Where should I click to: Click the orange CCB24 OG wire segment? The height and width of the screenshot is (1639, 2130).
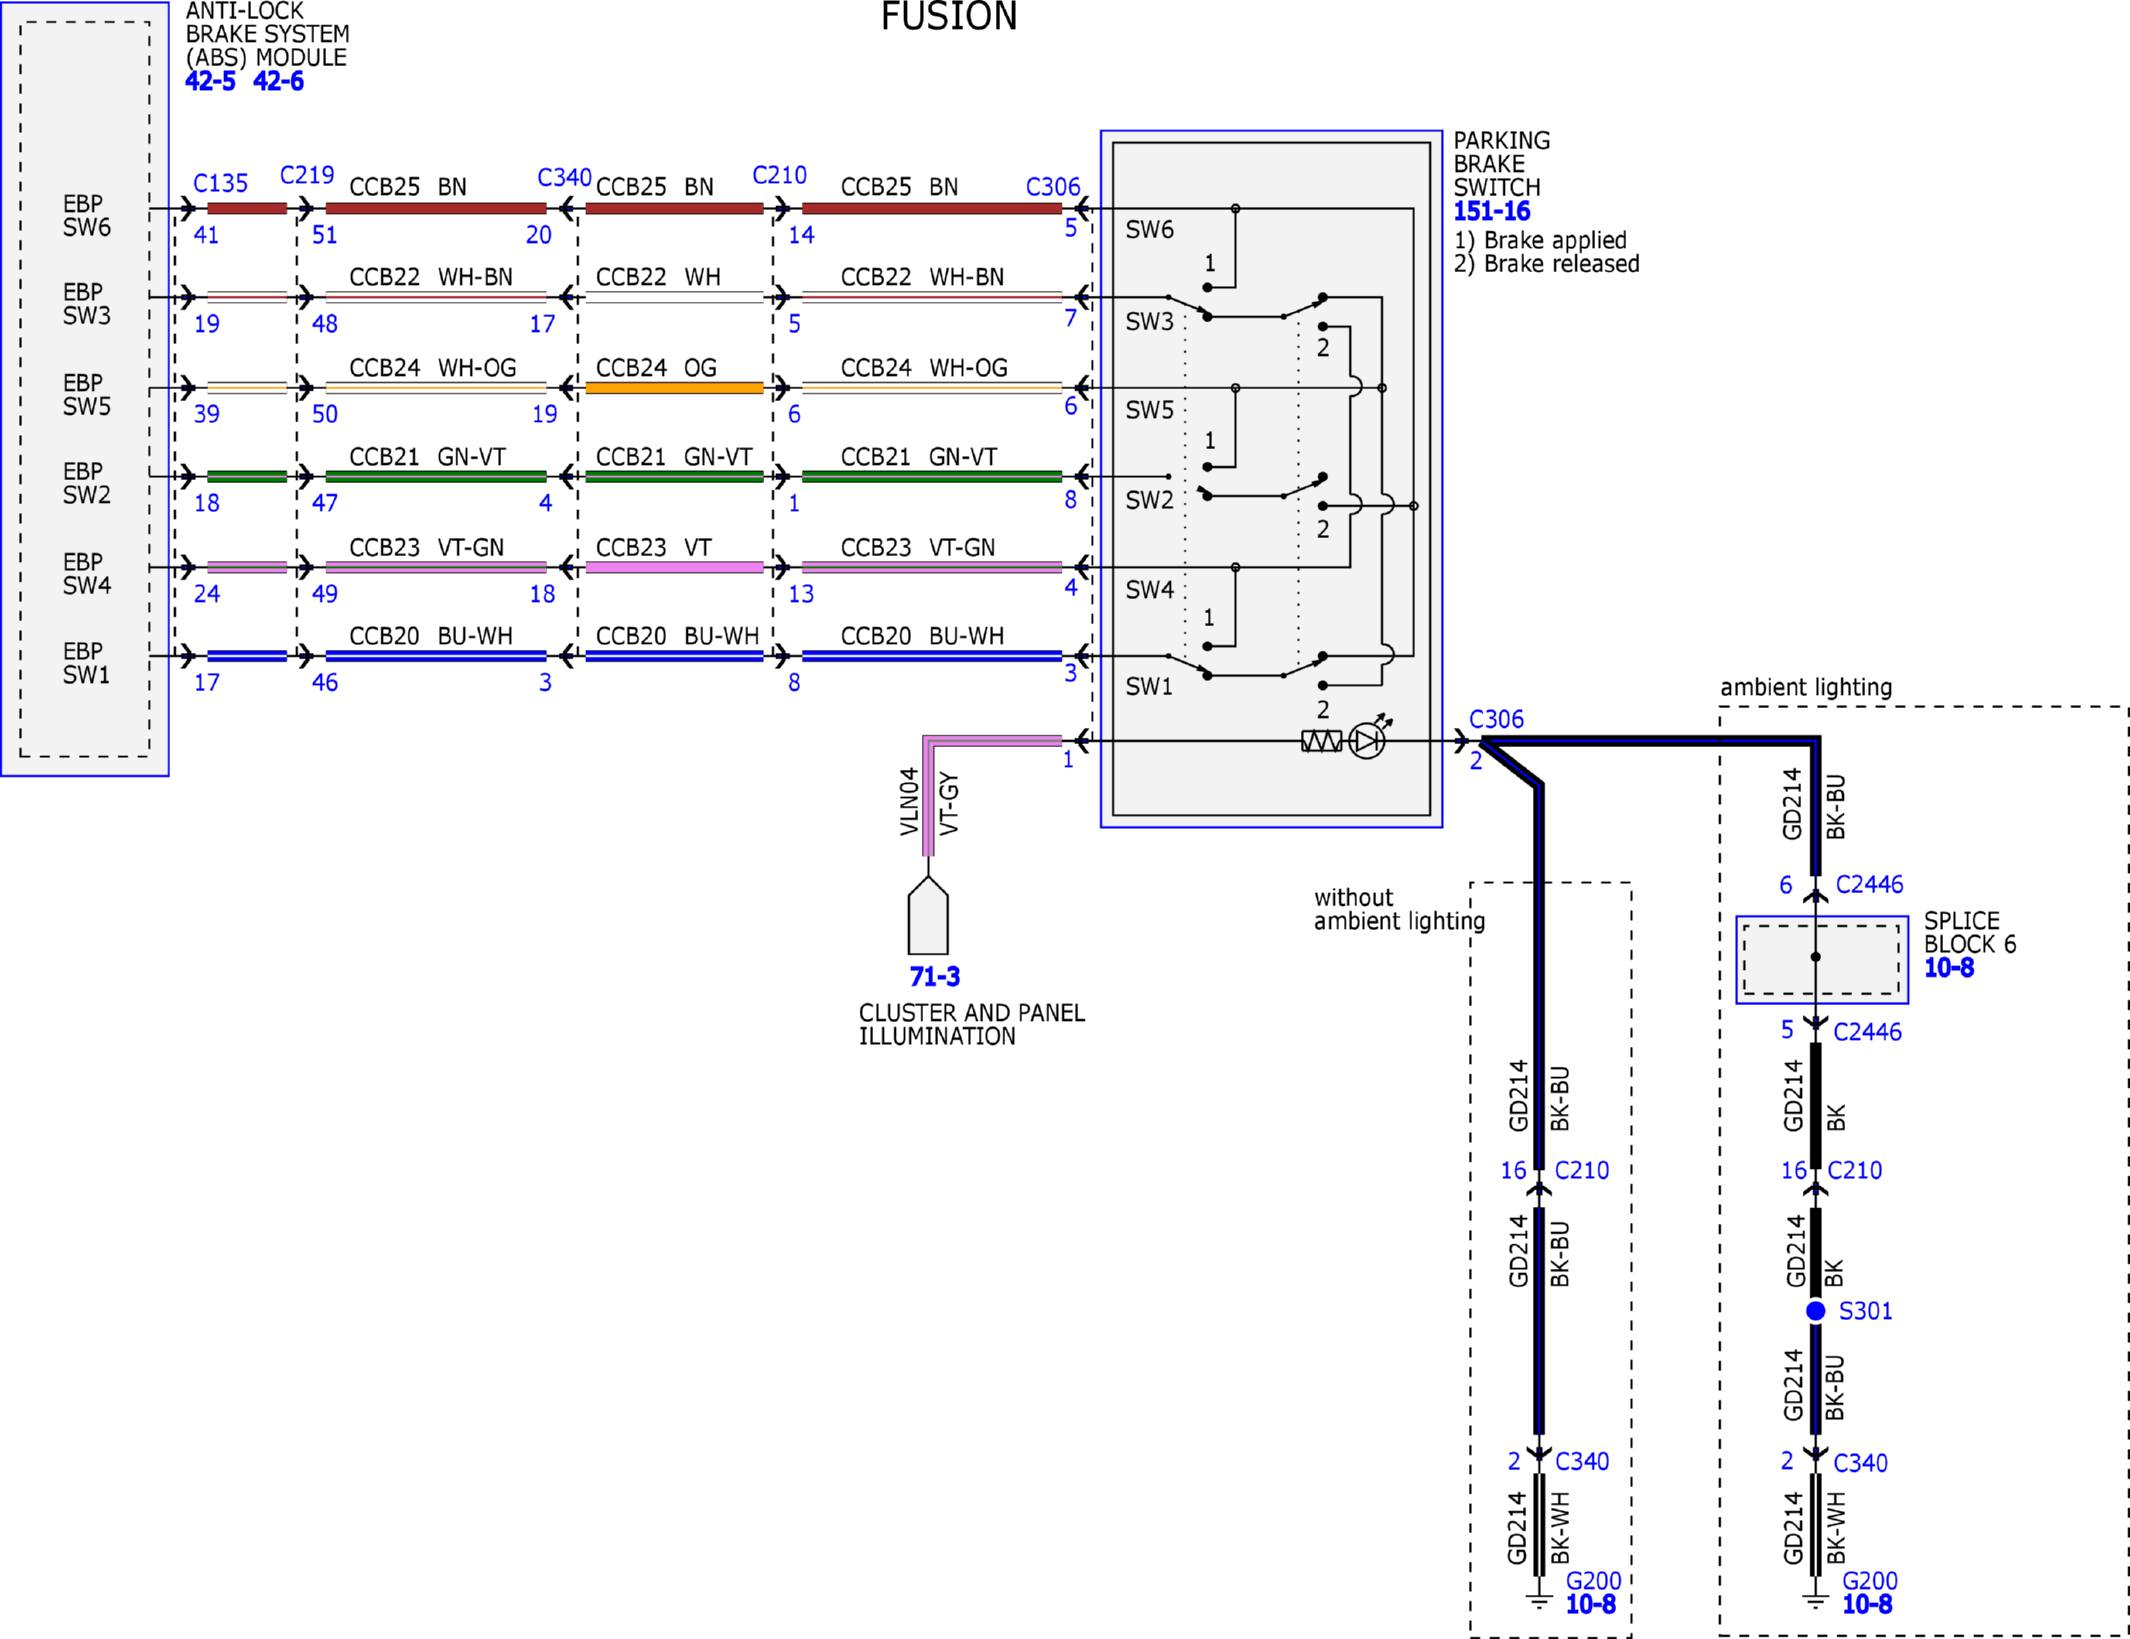point(674,388)
